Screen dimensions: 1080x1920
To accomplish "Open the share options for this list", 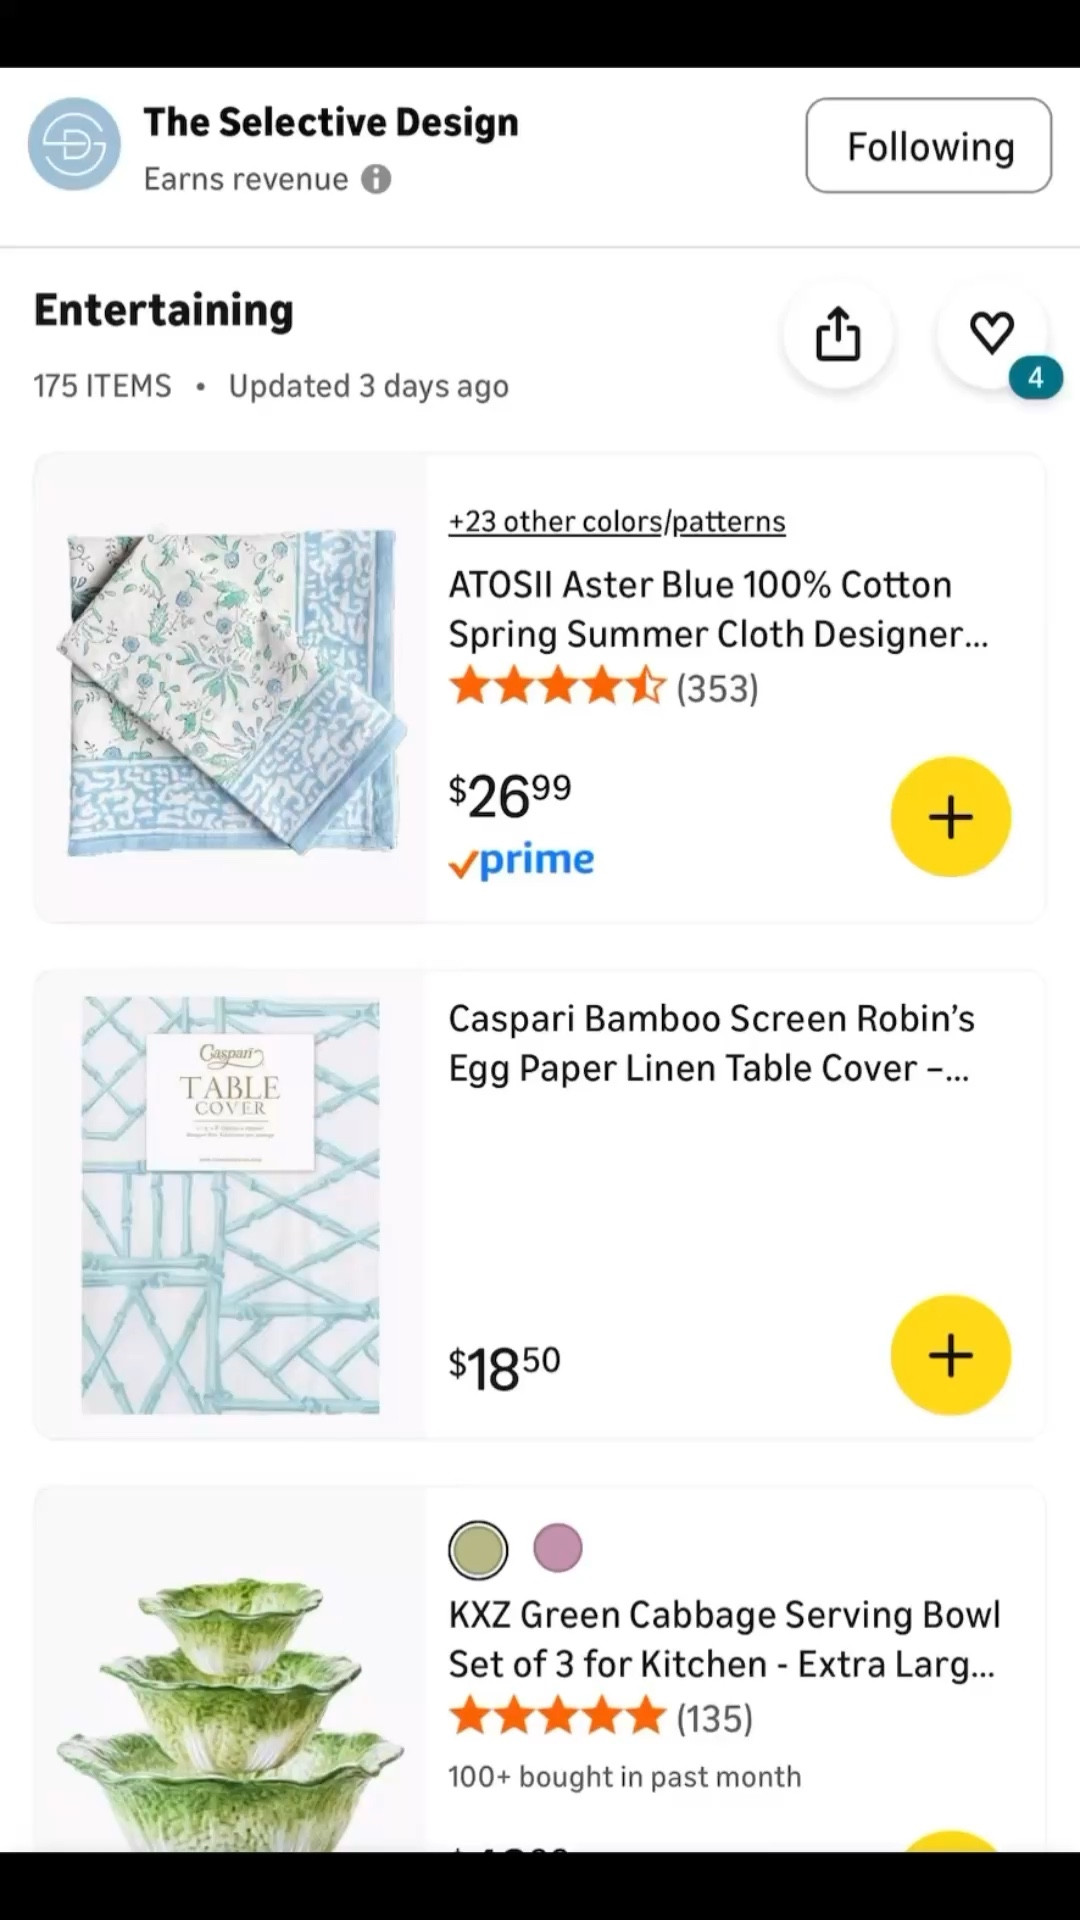I will (x=838, y=334).
